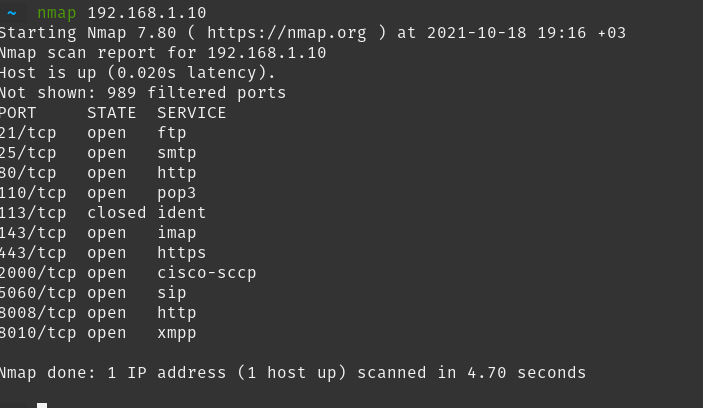The width and height of the screenshot is (703, 408).
Task: Click the STATE column header
Action: [x=111, y=113]
